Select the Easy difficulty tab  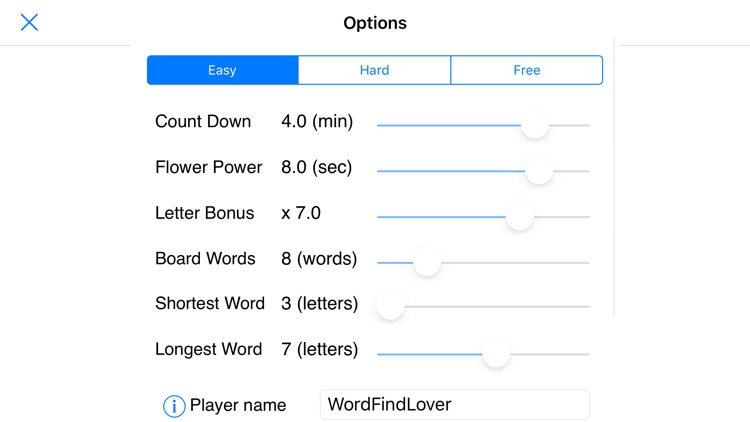(222, 70)
